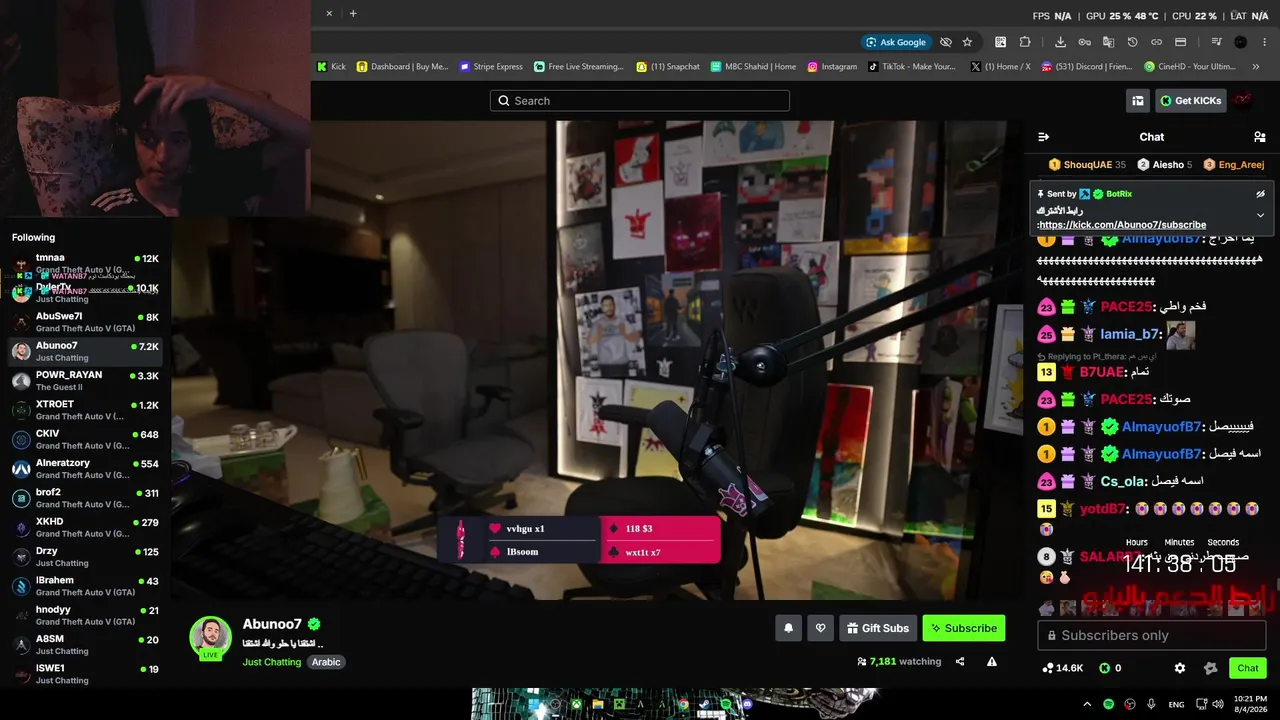Open Drzy channel in sidebar
The image size is (1280, 720).
(85, 556)
